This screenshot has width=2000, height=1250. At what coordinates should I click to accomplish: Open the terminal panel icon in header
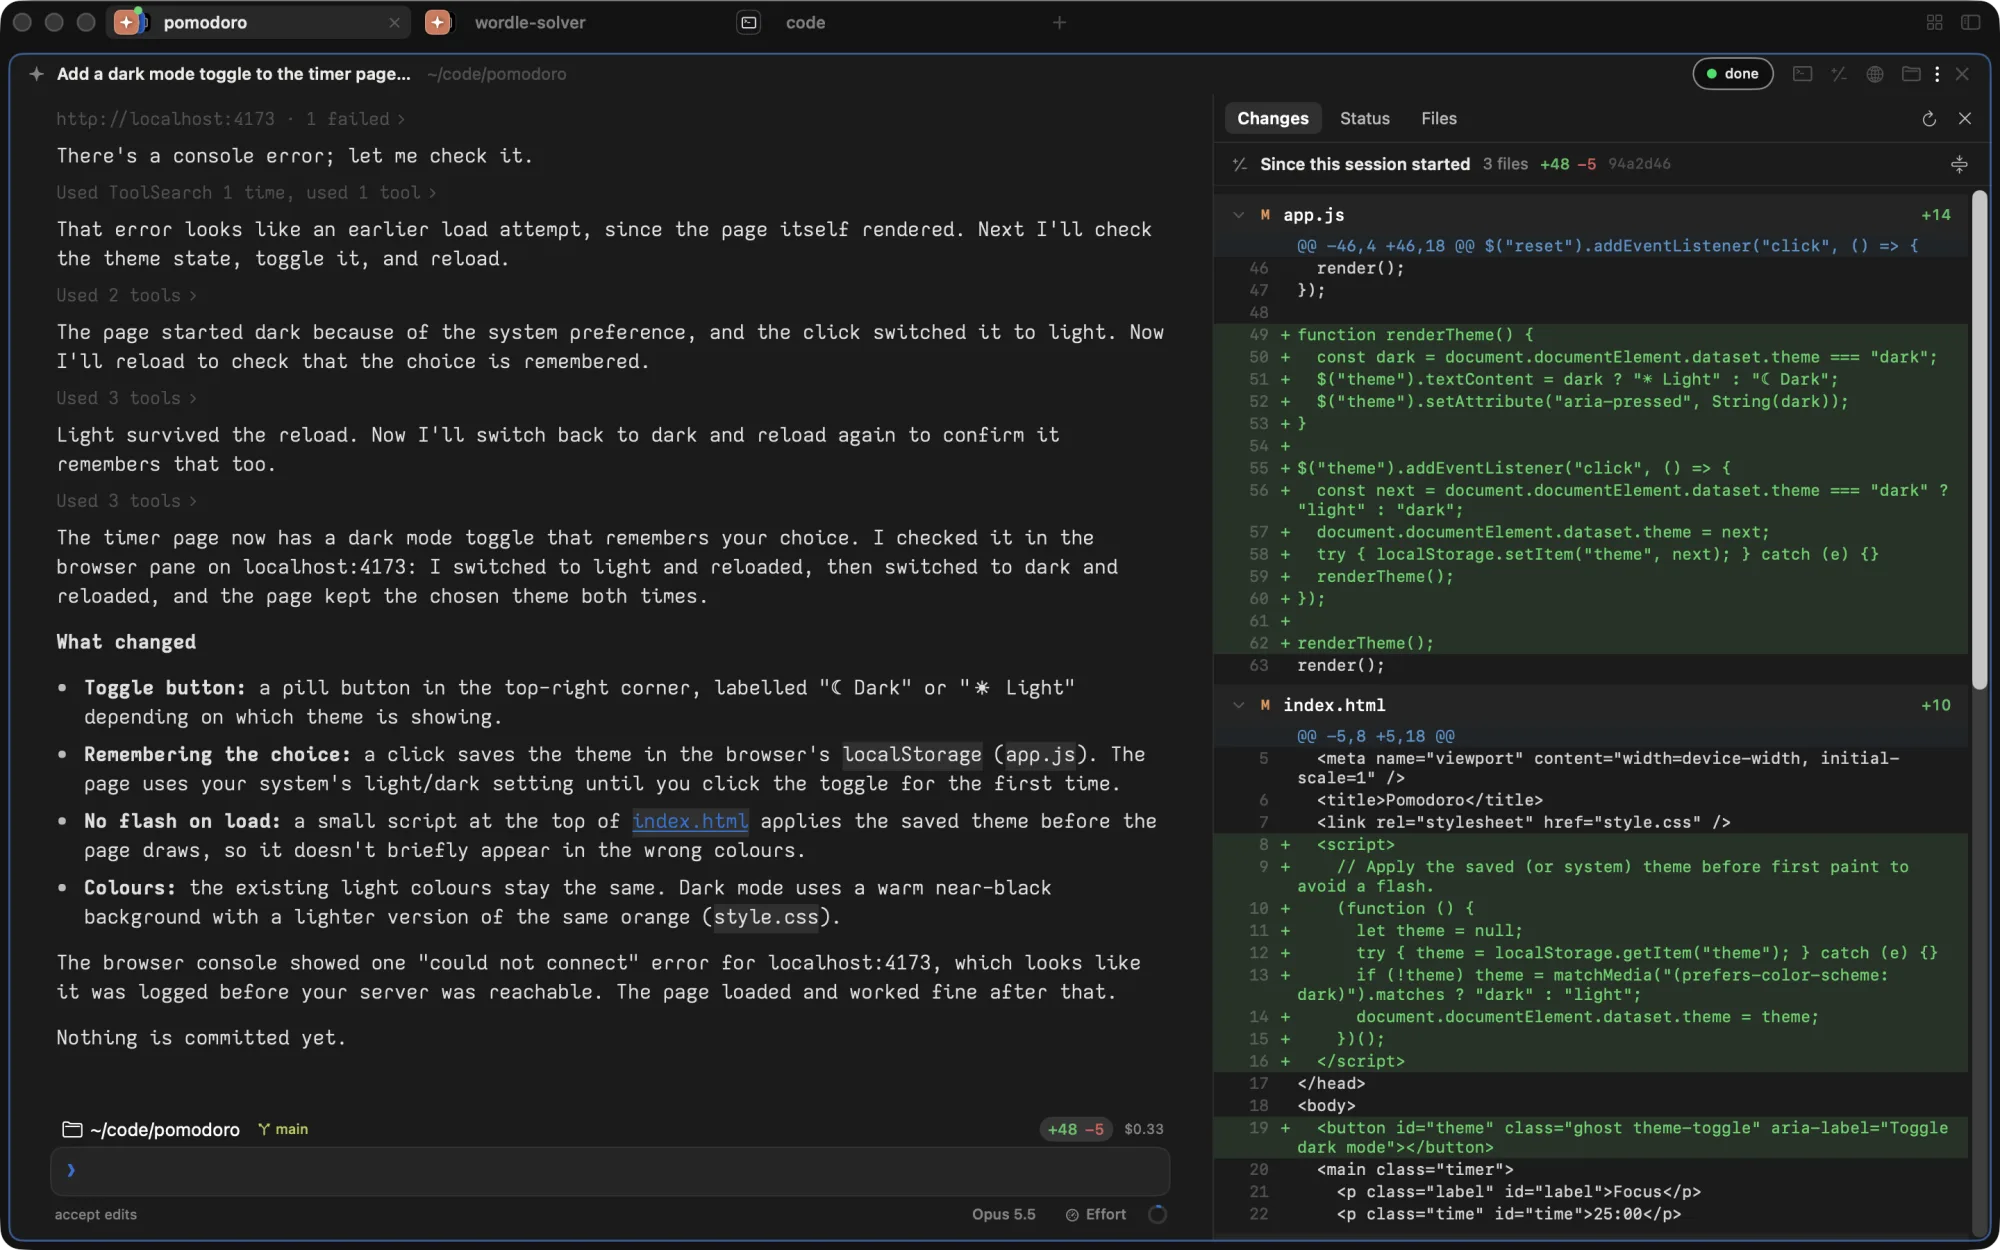click(x=1802, y=74)
